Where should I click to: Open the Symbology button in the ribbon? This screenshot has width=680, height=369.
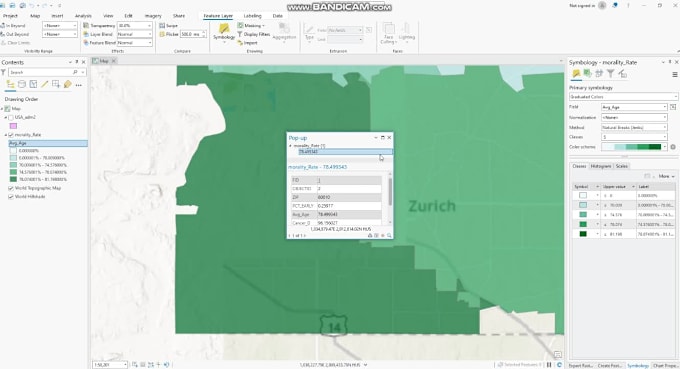pos(224,33)
